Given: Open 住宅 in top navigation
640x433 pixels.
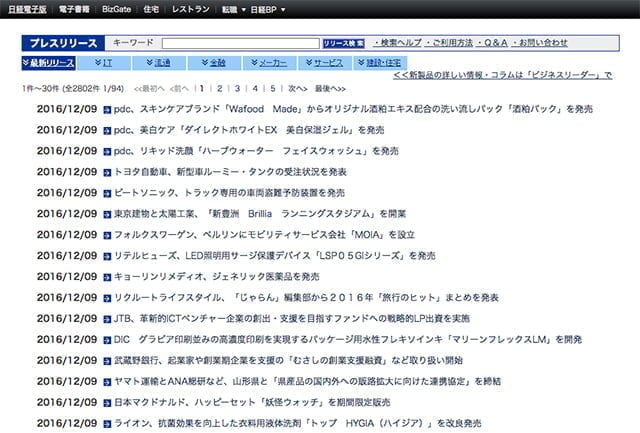Looking at the screenshot, I should click(151, 9).
